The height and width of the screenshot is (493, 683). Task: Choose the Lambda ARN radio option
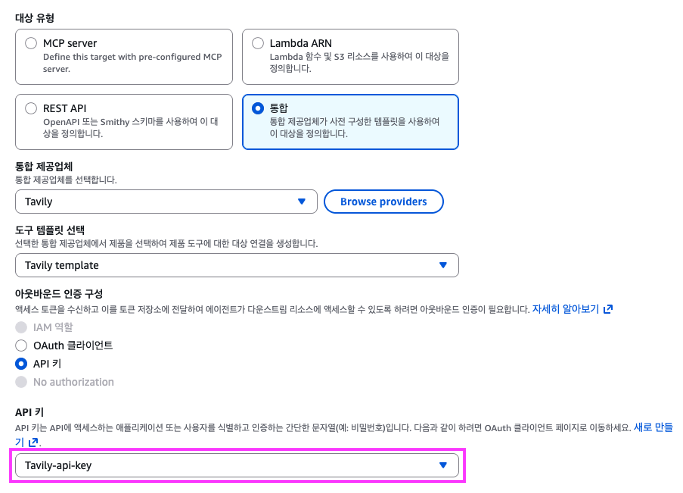point(259,44)
